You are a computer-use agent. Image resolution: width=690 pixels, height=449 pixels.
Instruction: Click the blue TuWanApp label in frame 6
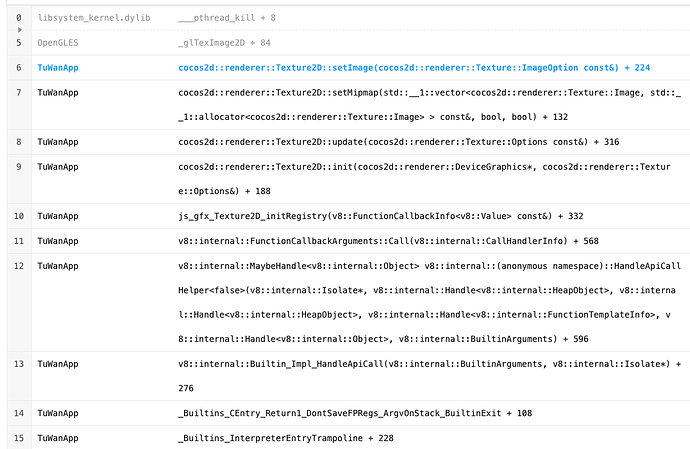pos(59,67)
